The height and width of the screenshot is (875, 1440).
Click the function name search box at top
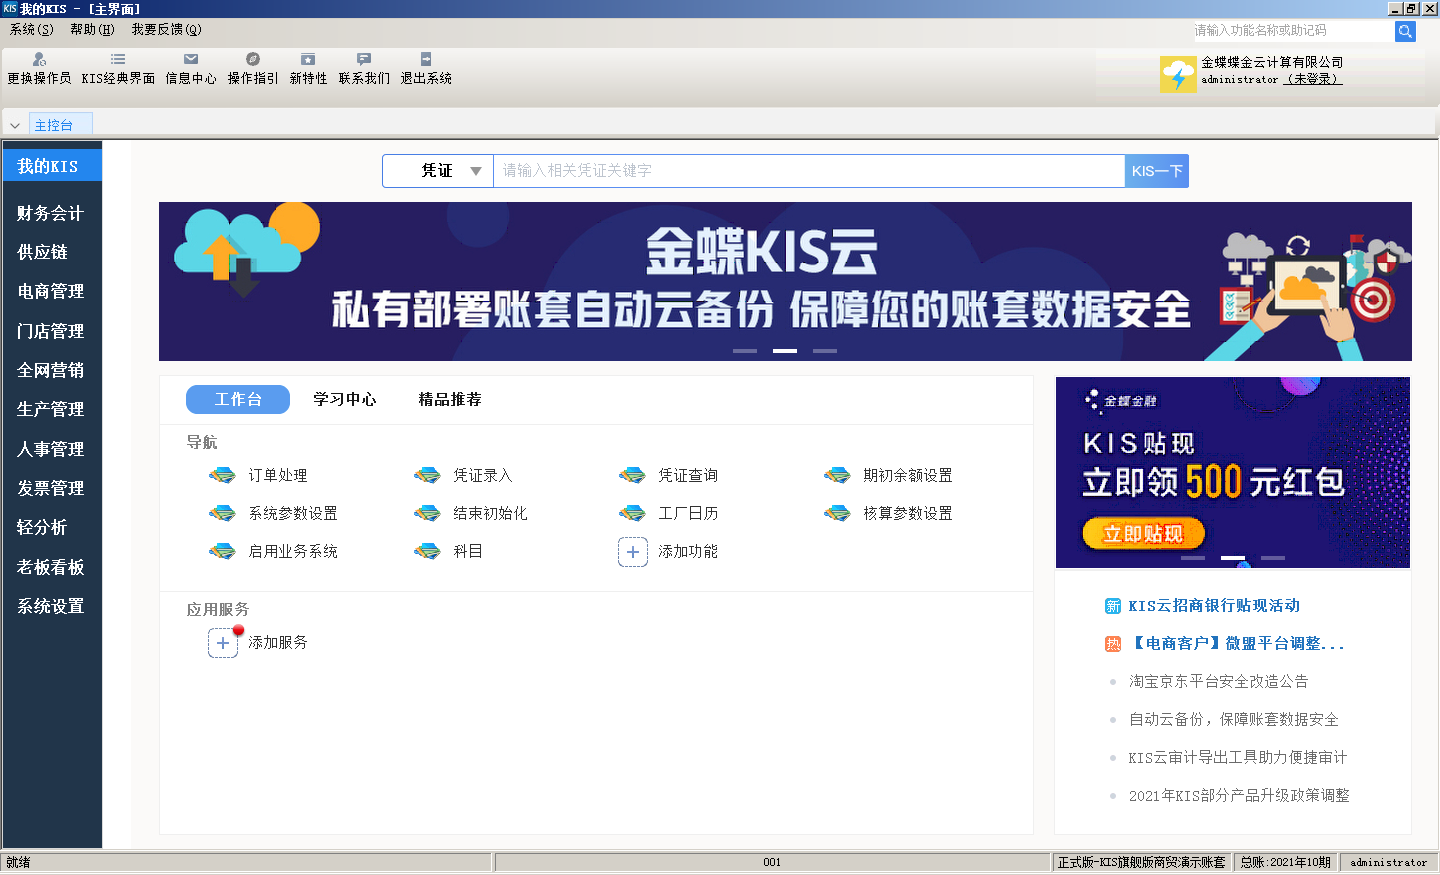click(x=1292, y=31)
